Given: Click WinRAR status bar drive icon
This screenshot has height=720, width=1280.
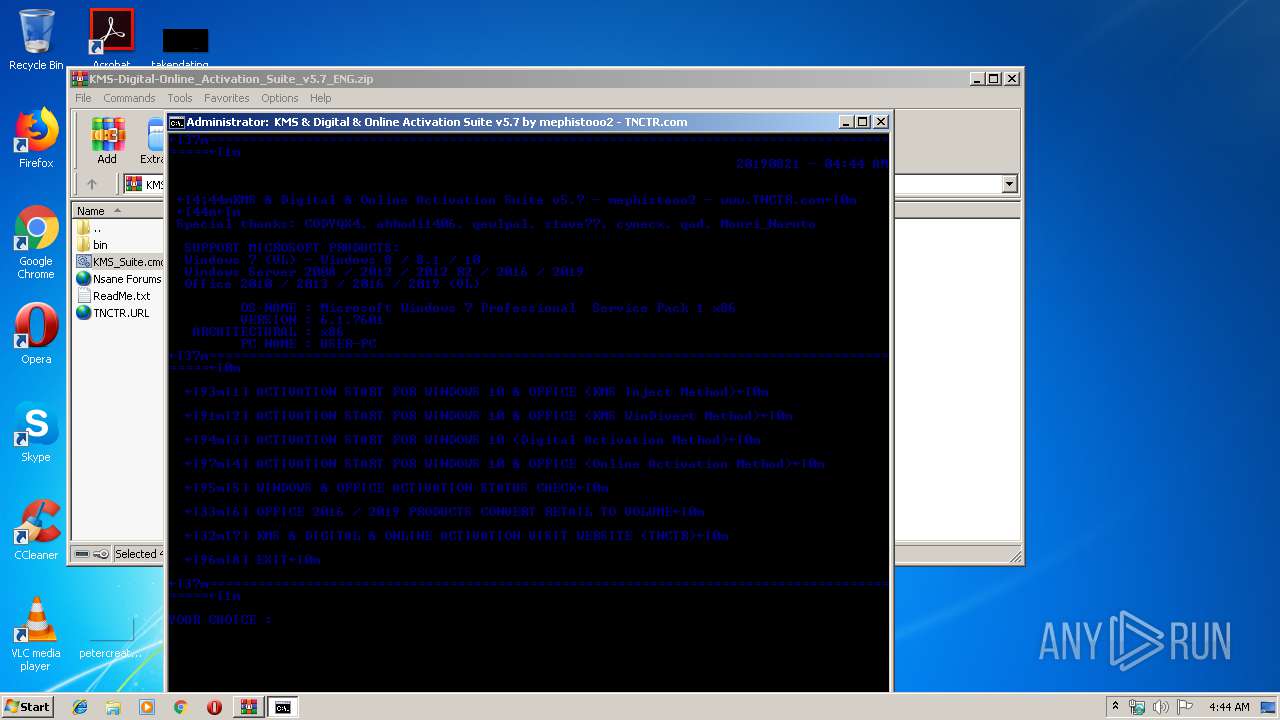Looking at the screenshot, I should (82, 554).
